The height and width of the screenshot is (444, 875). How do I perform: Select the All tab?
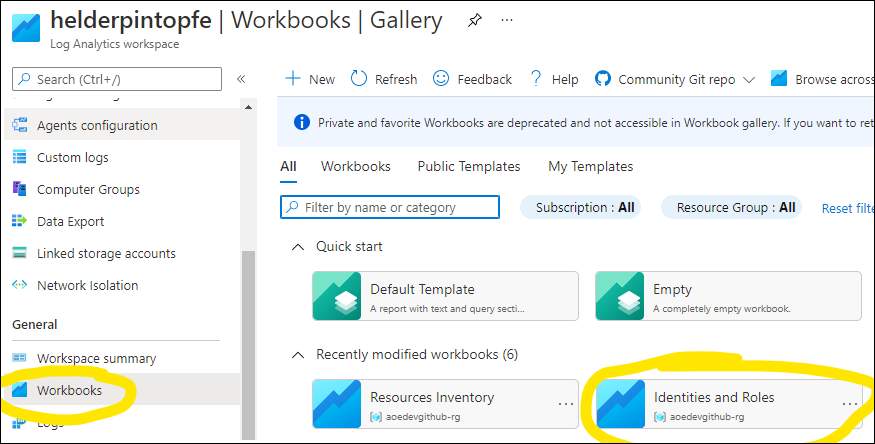point(289,166)
